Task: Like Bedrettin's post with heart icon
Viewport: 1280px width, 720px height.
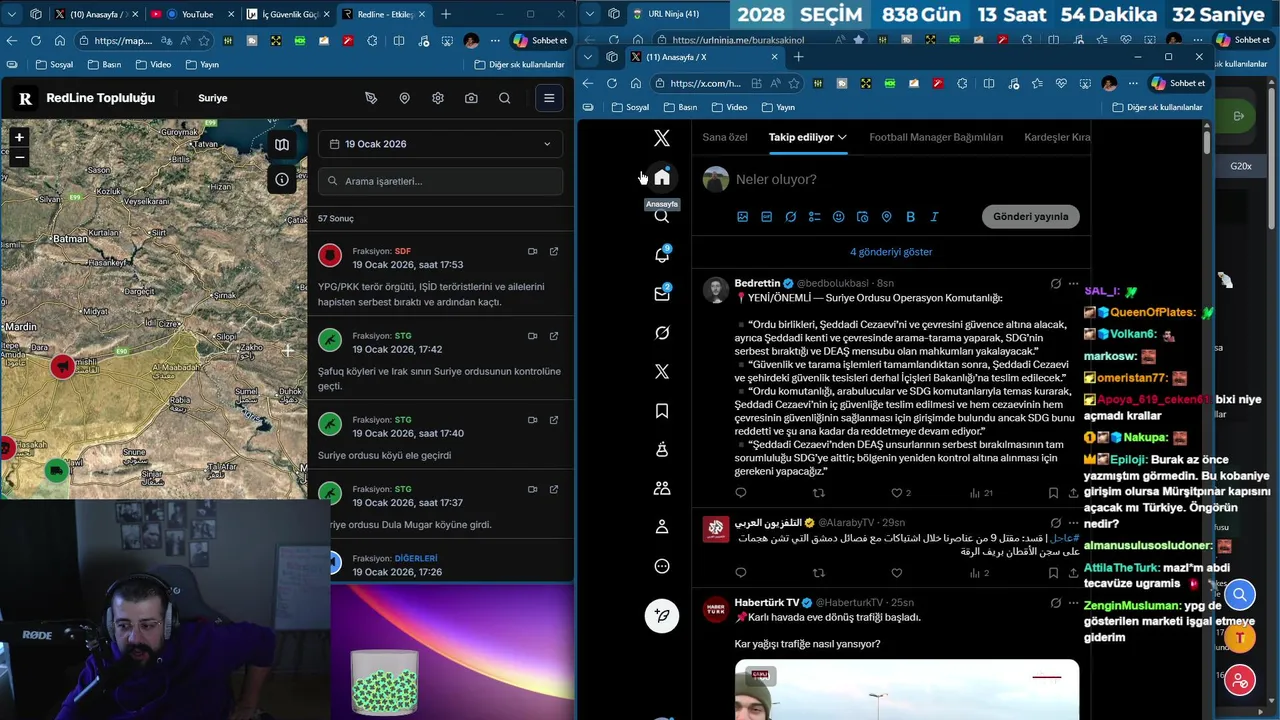Action: (x=896, y=493)
